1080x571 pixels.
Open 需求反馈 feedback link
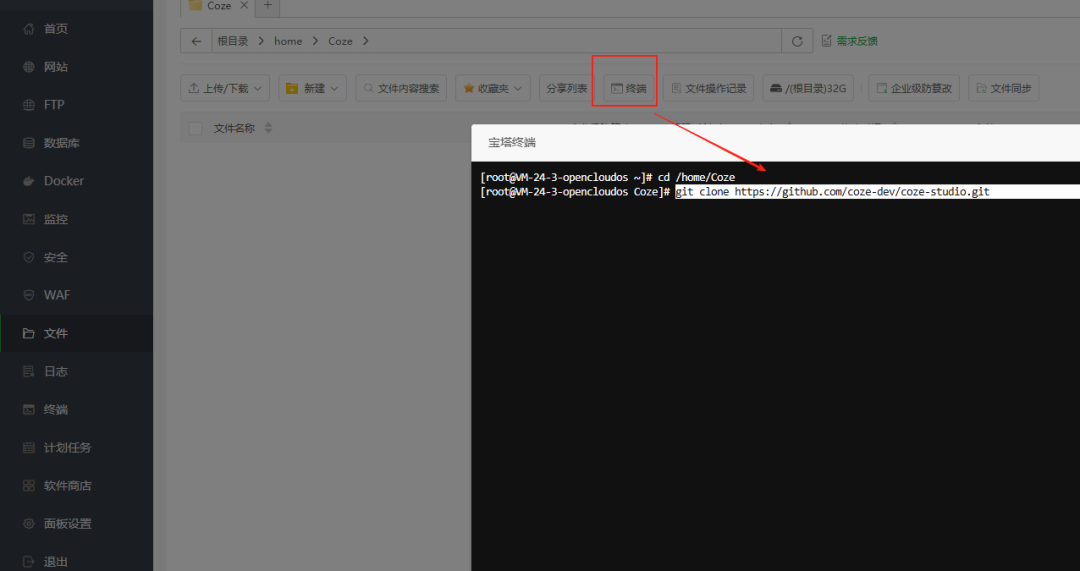850,41
